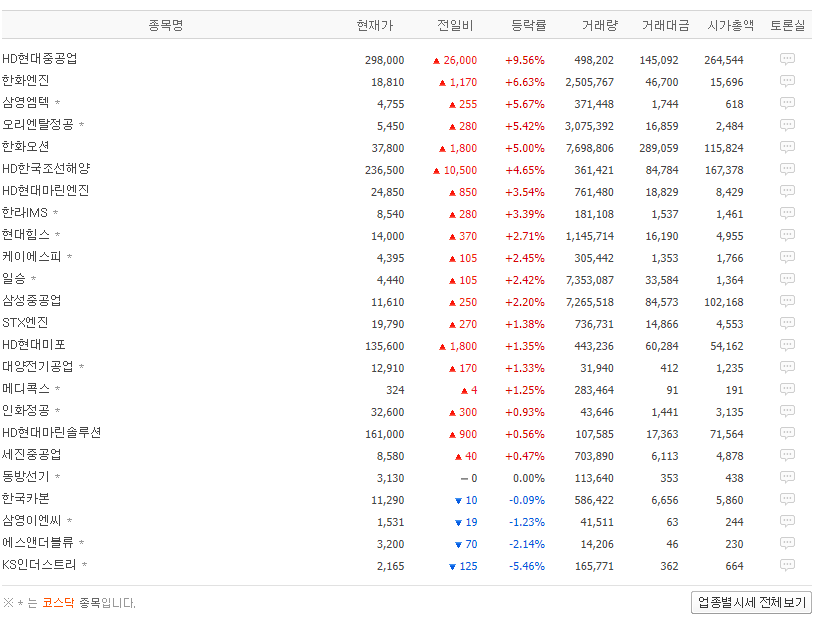Viewport: 819px width, 617px height.
Task: Open the 메디콕스 stock link
Action: [x=26, y=388]
